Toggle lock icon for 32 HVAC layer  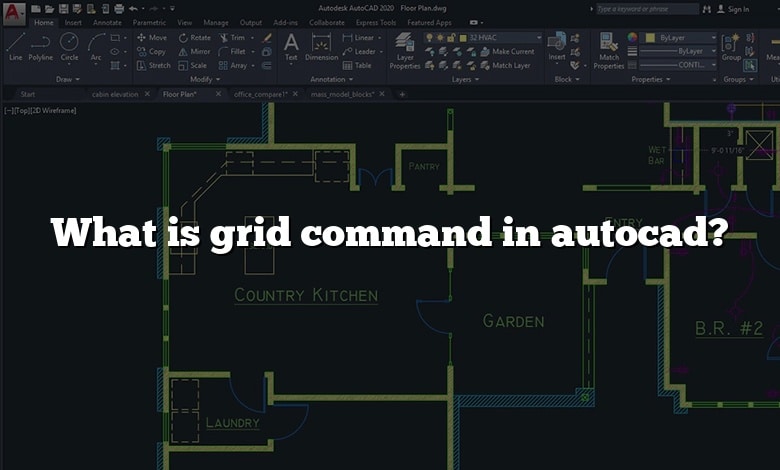coord(451,38)
